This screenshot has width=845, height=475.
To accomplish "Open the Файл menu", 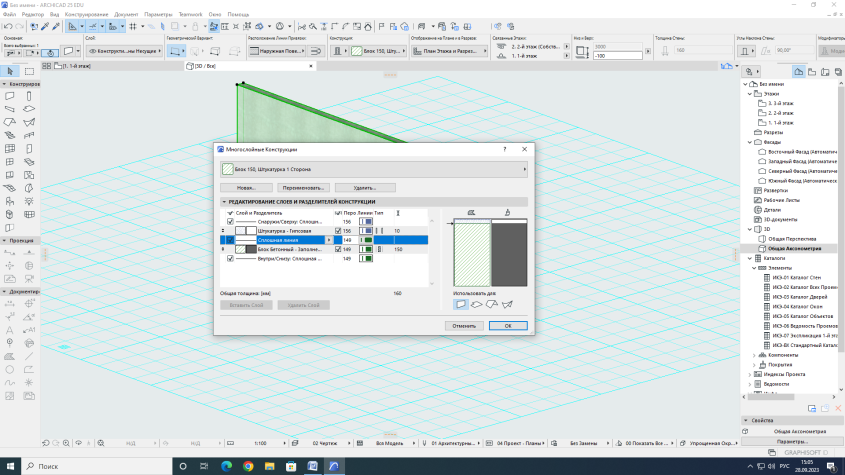I will pyautogui.click(x=9, y=15).
